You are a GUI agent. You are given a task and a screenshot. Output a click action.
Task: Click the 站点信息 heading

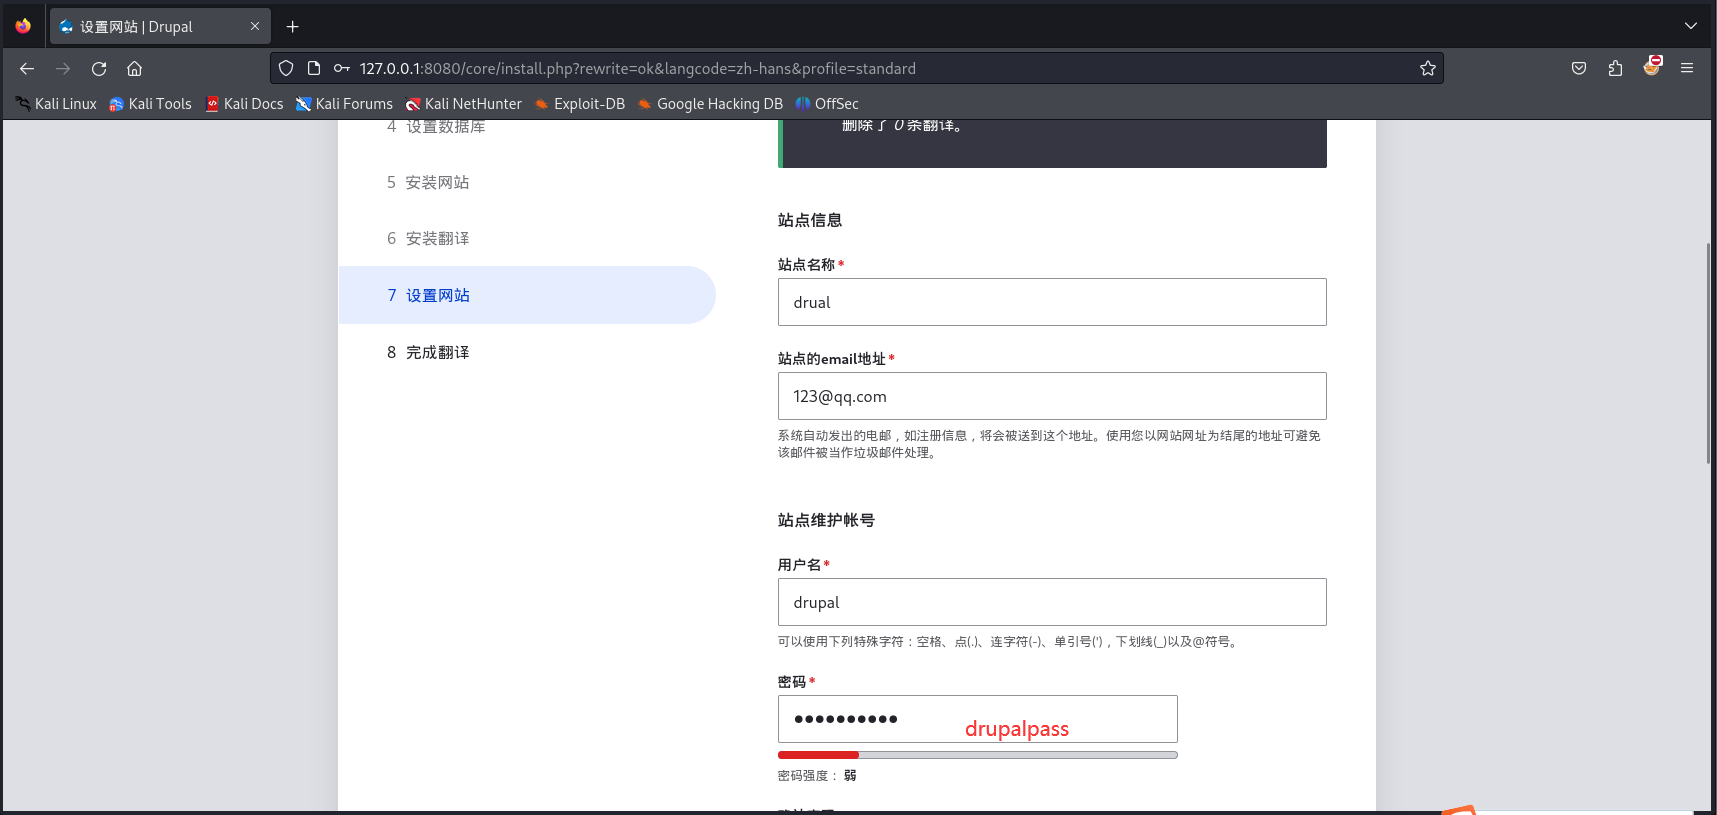(810, 220)
